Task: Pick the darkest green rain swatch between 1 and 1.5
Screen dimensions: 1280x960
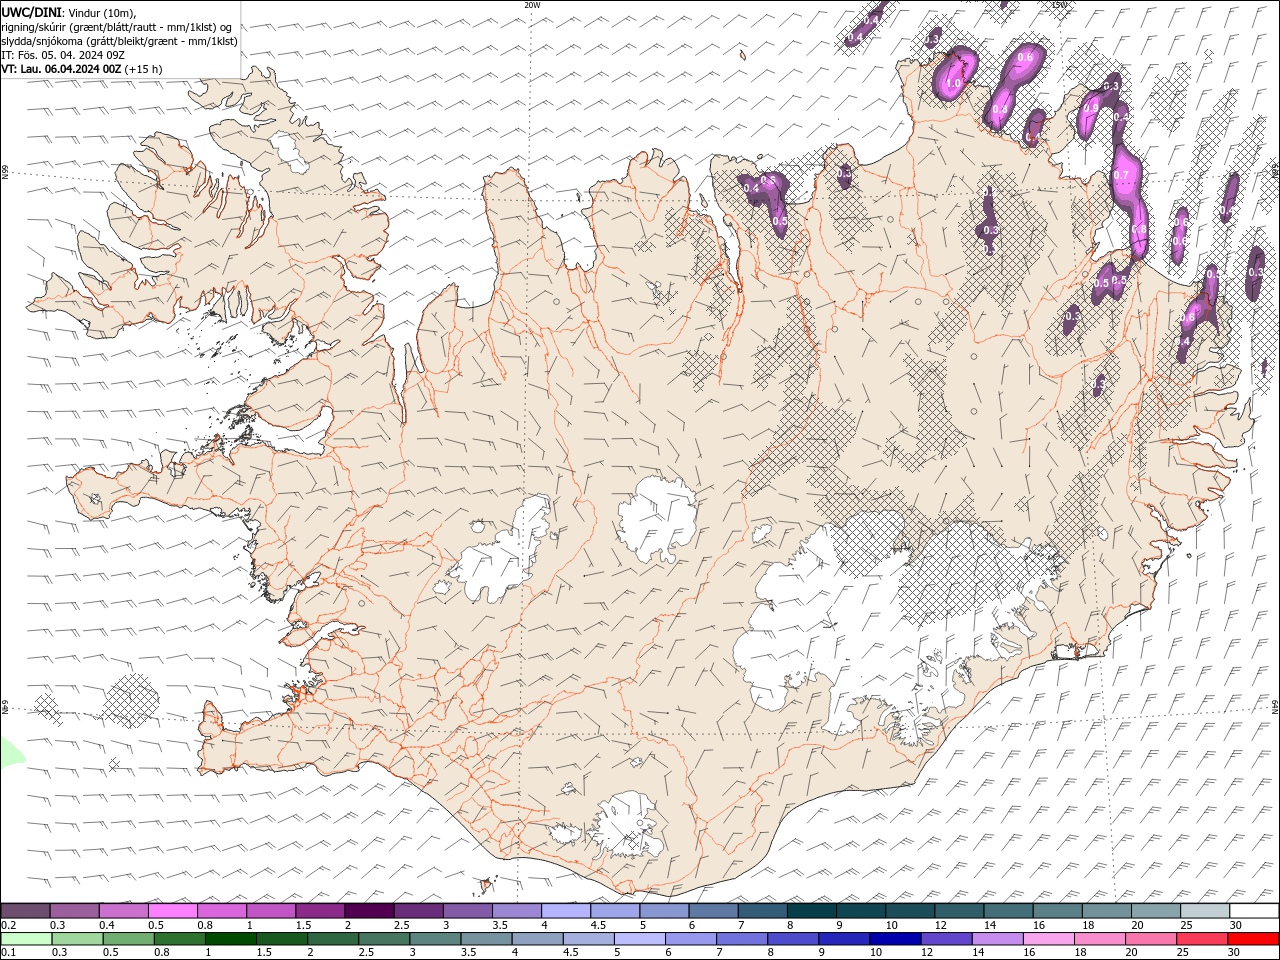Action: point(231,939)
